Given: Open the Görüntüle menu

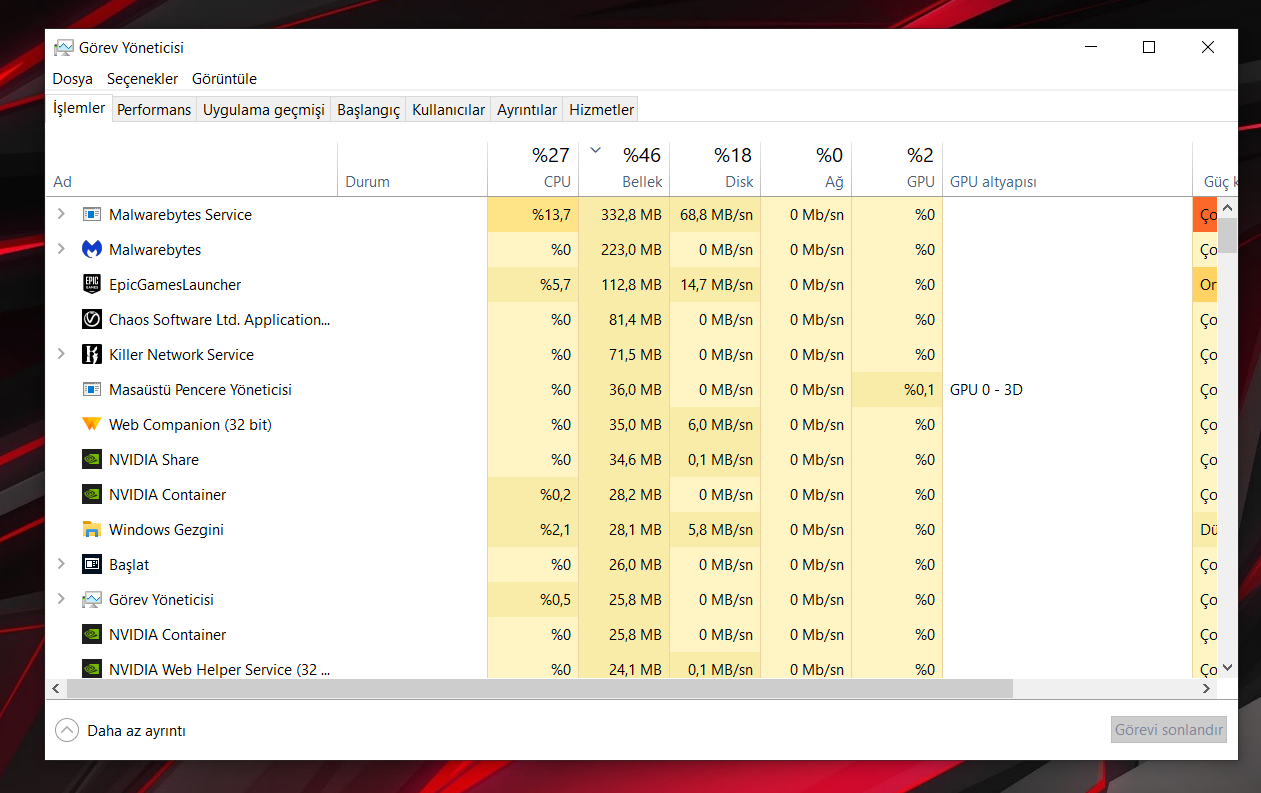Looking at the screenshot, I should (224, 79).
